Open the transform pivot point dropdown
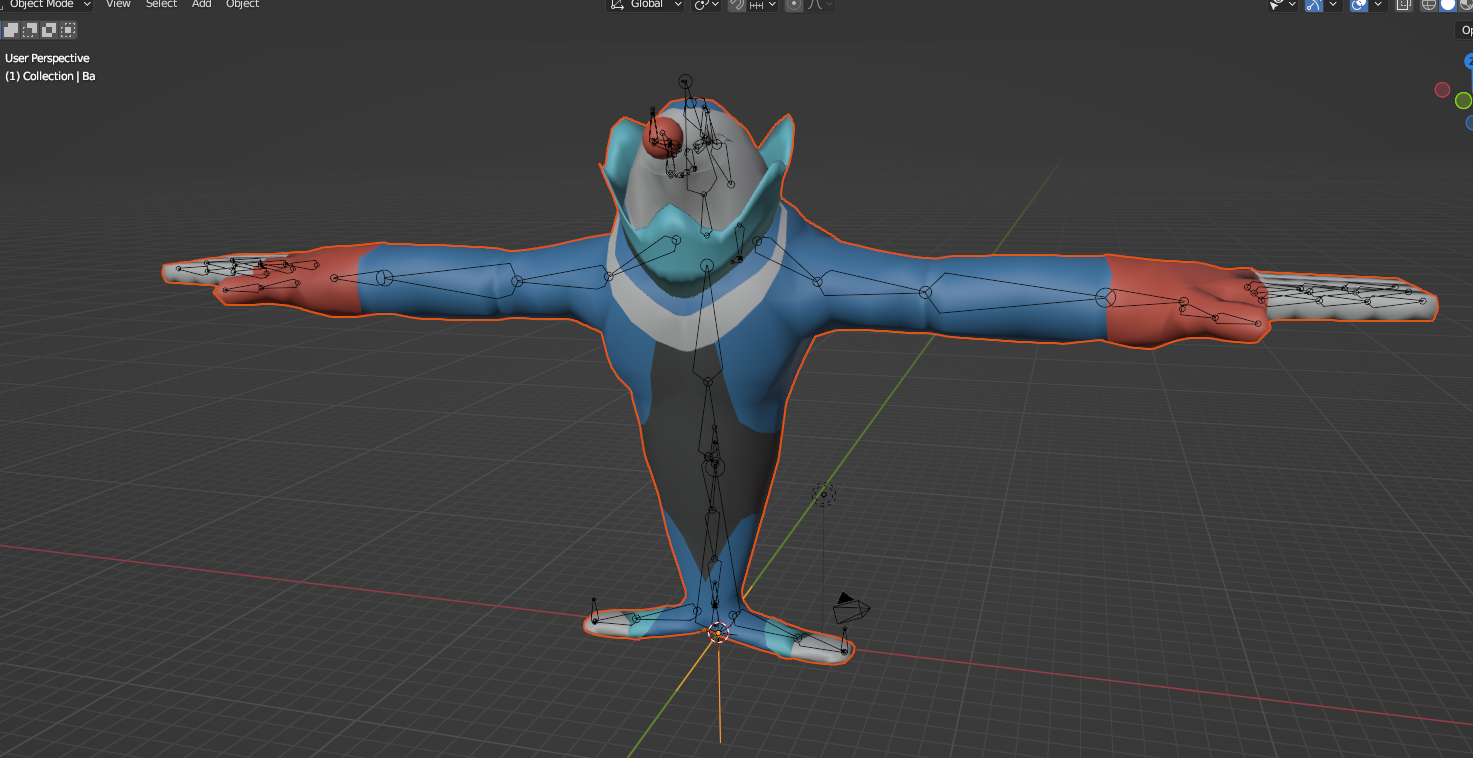This screenshot has width=1473, height=758. pos(707,5)
